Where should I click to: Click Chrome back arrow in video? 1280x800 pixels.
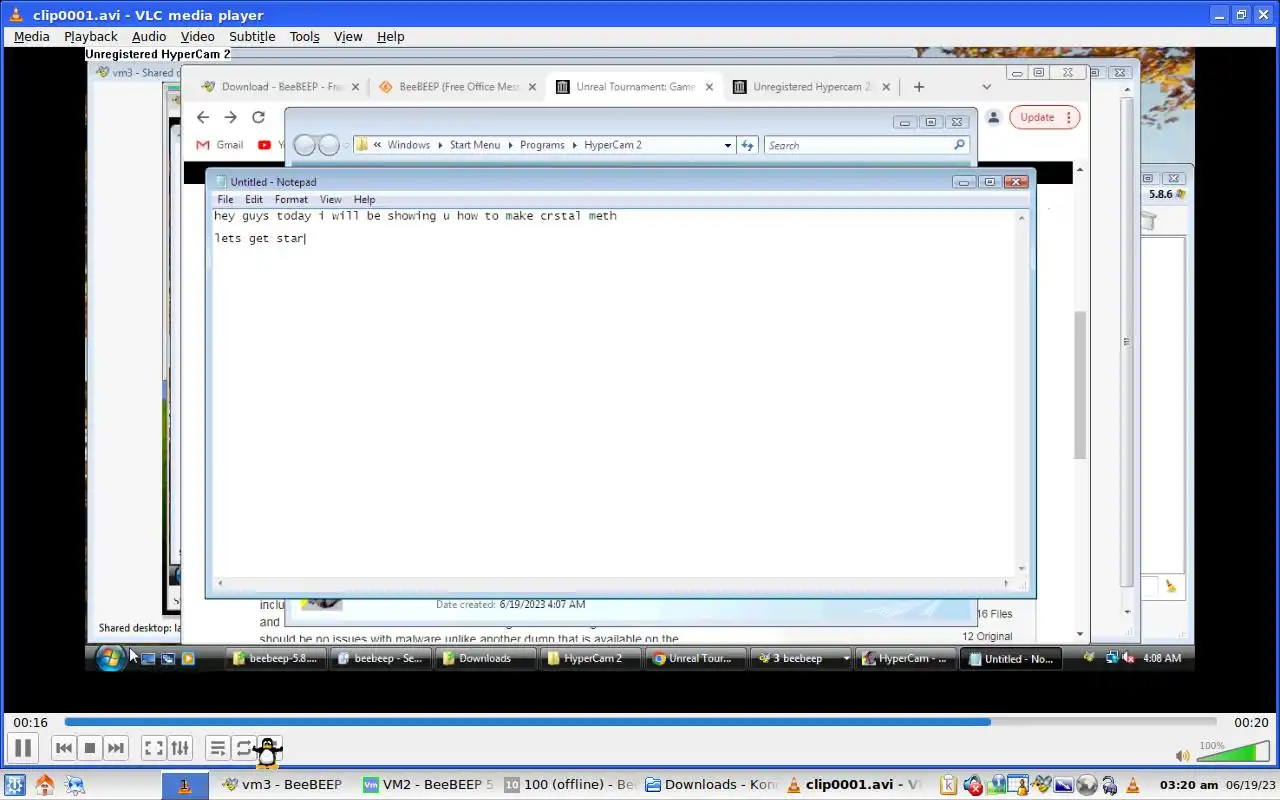pos(203,117)
